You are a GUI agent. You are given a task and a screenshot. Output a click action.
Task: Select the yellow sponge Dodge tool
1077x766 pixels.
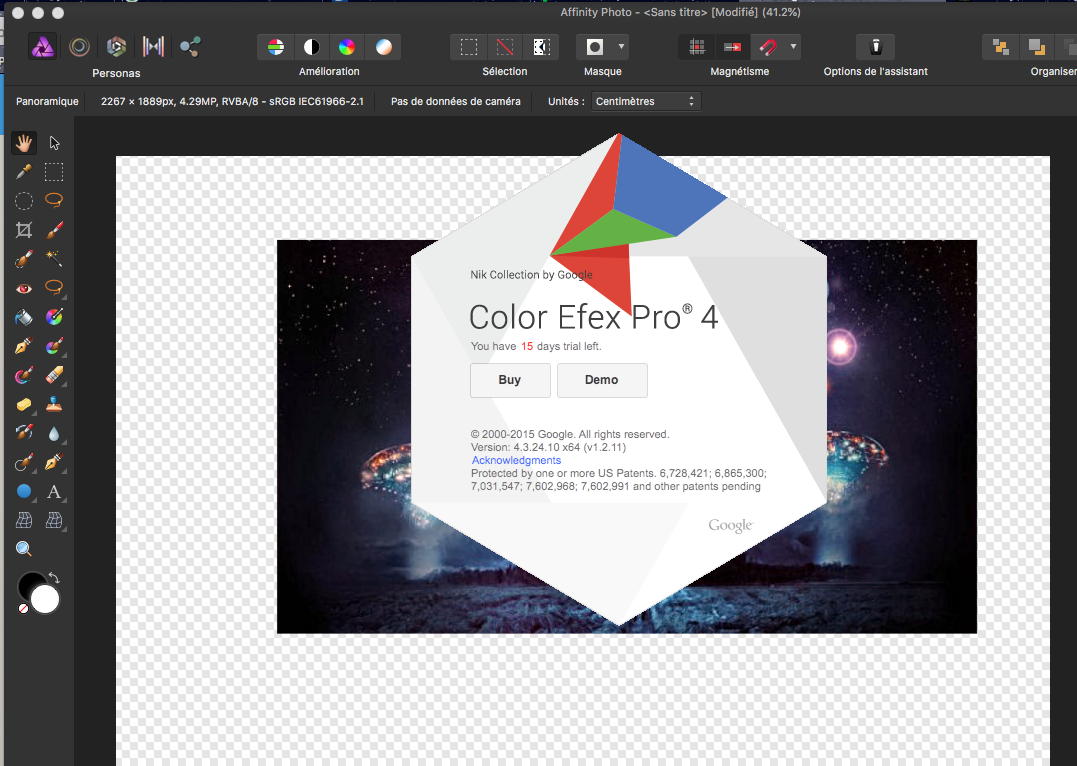tap(24, 404)
